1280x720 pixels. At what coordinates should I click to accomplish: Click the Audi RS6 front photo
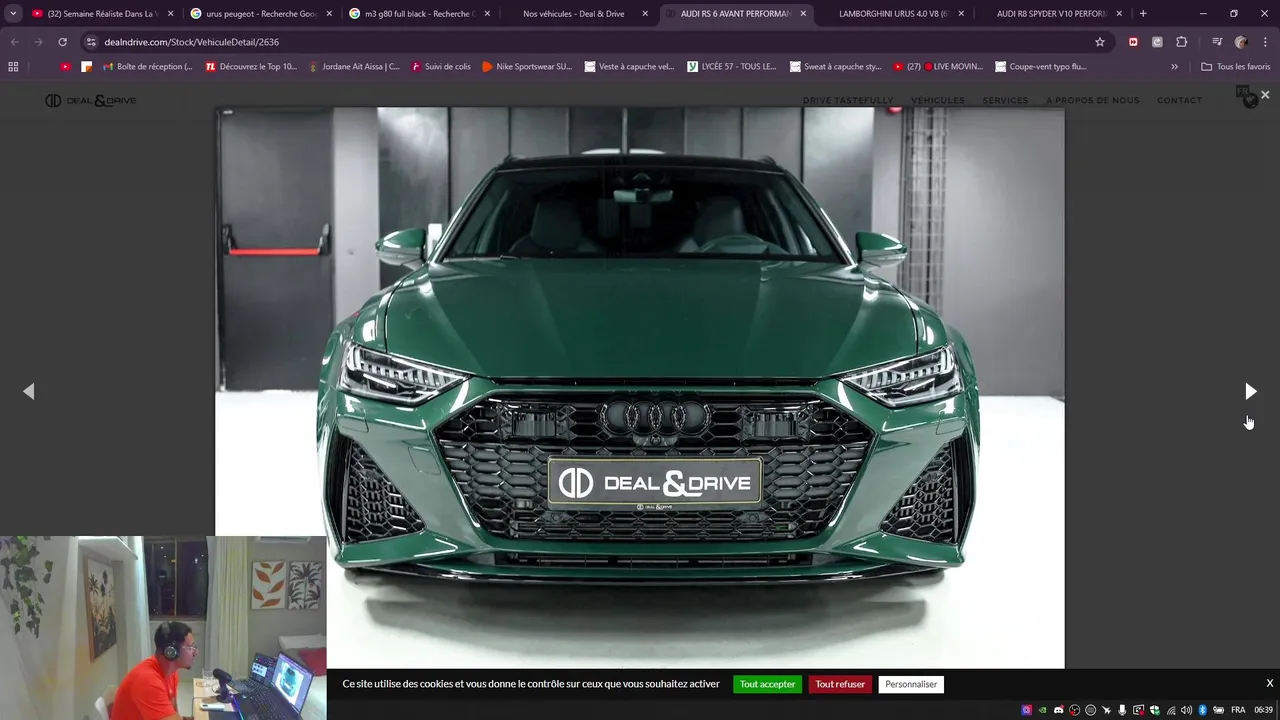tap(640, 388)
